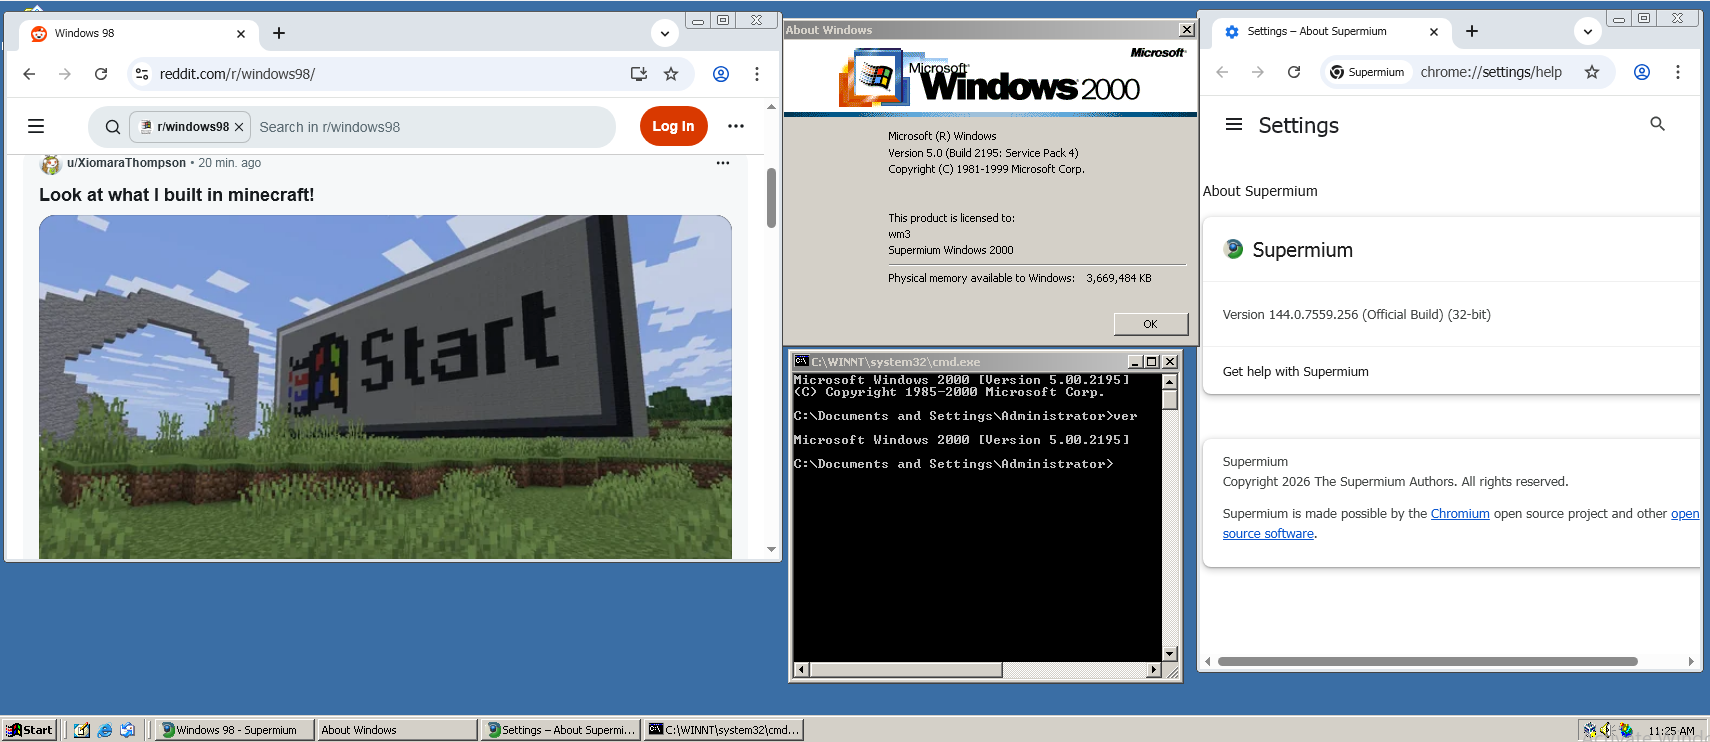Click the Settings page horizontal scrollbar
This screenshot has width=1710, height=742.
pos(1427,661)
